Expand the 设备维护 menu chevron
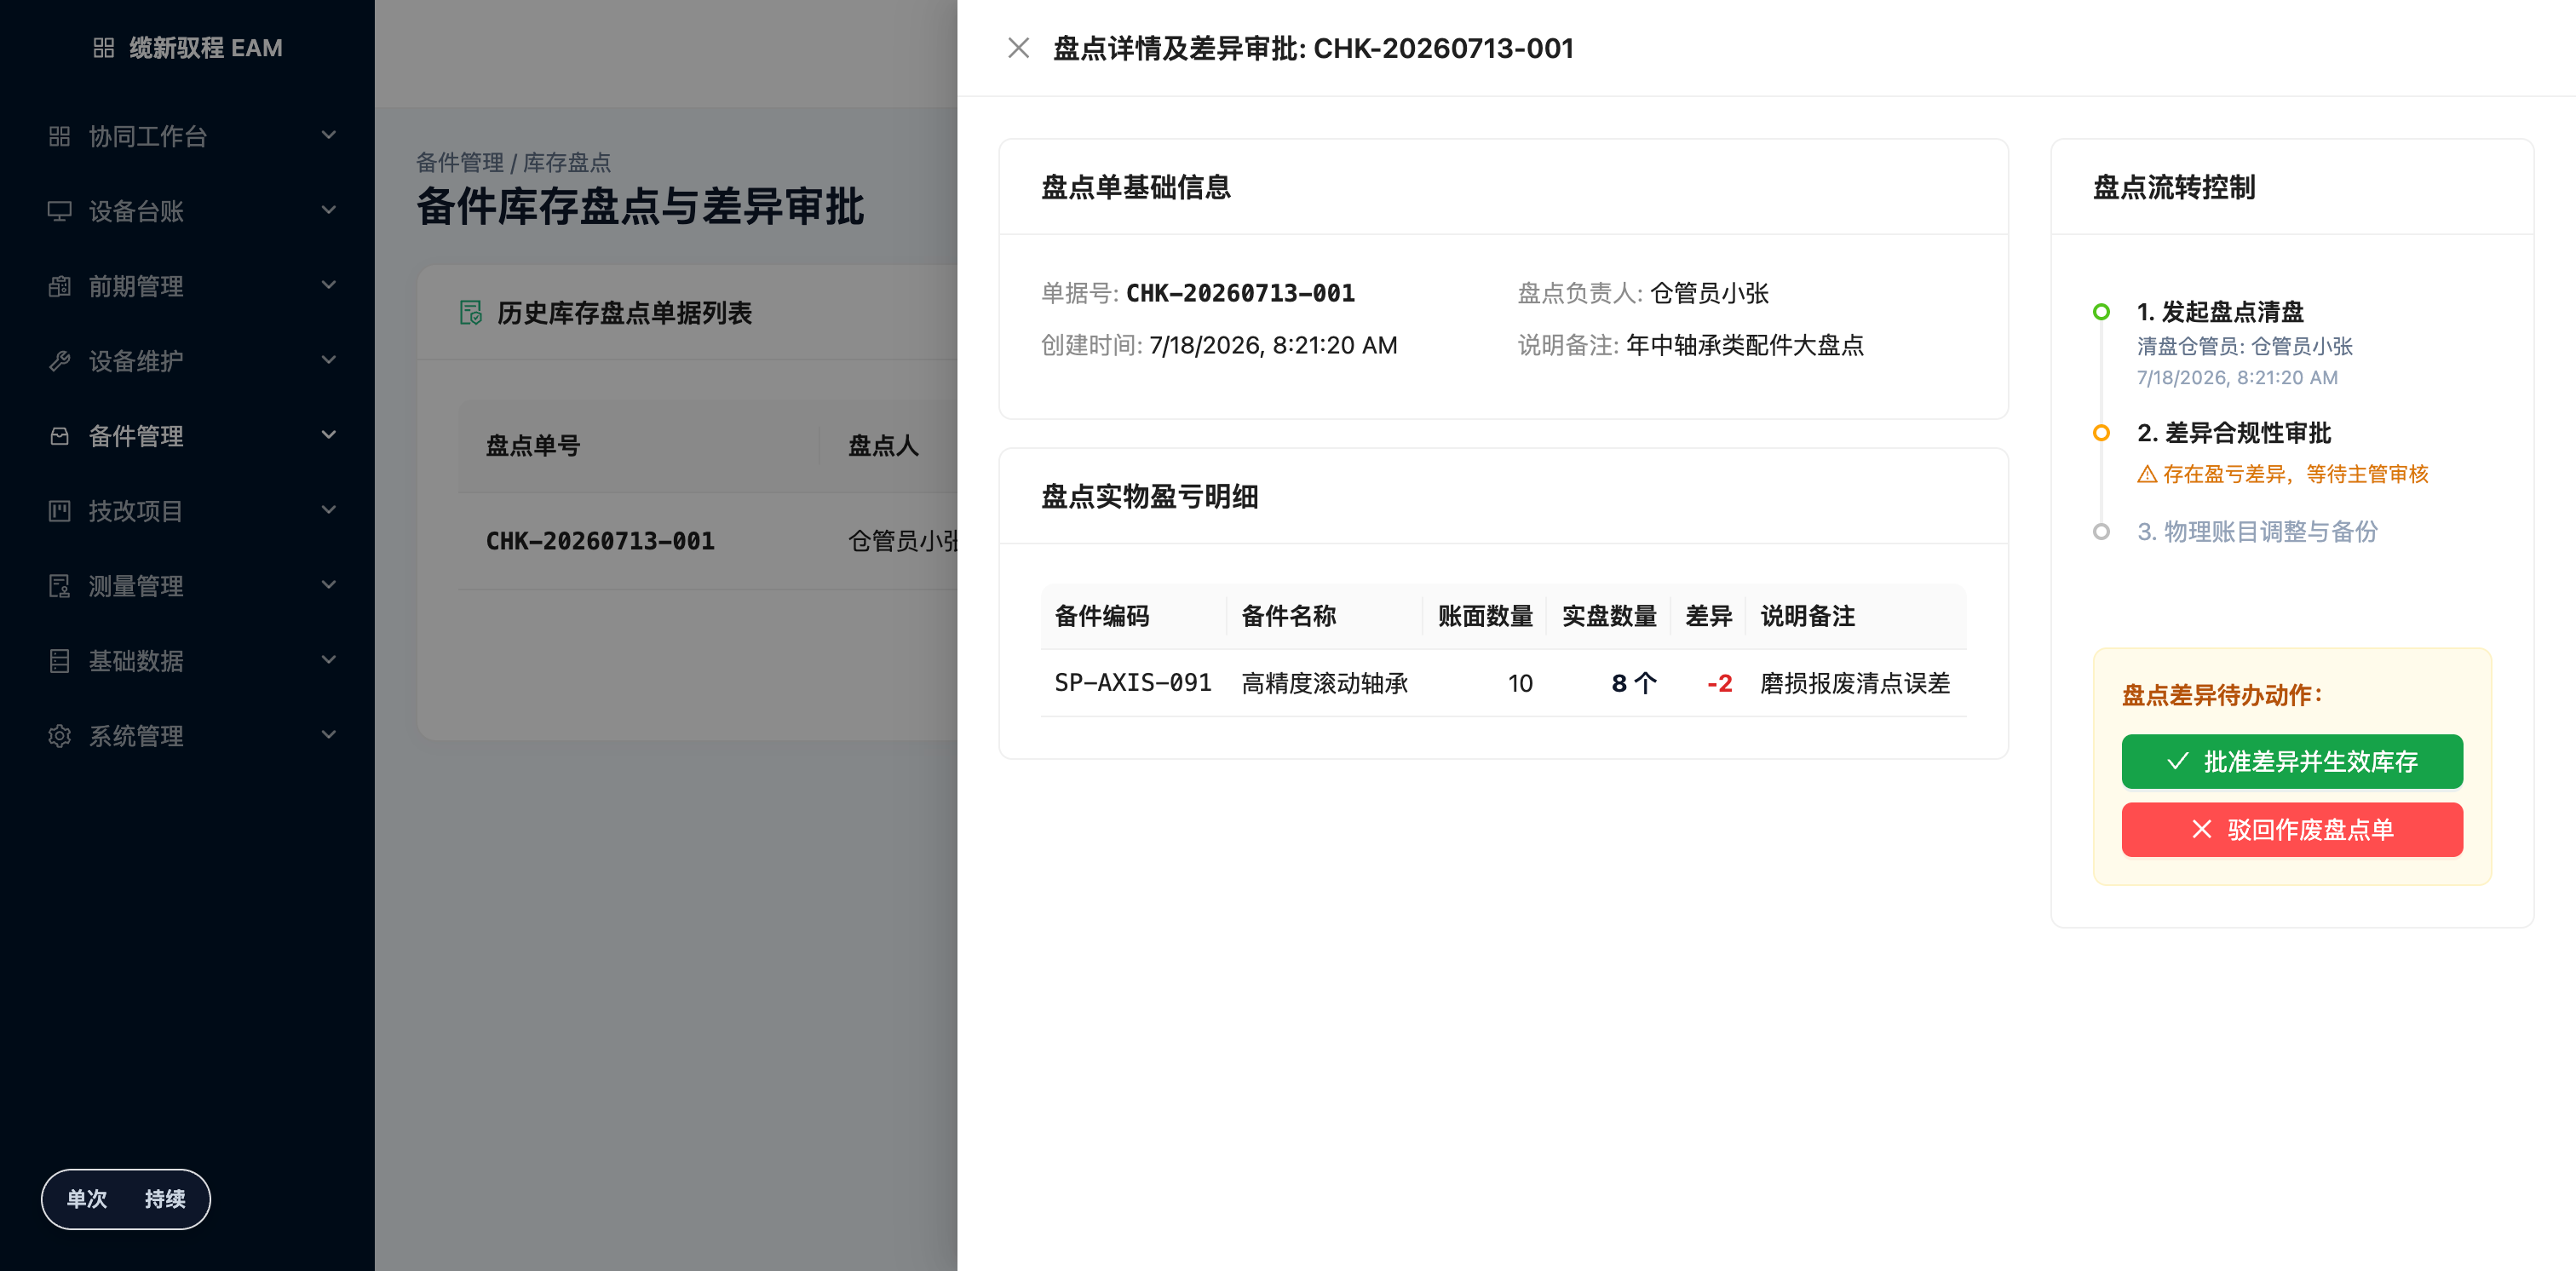The image size is (2576, 1271). click(328, 360)
